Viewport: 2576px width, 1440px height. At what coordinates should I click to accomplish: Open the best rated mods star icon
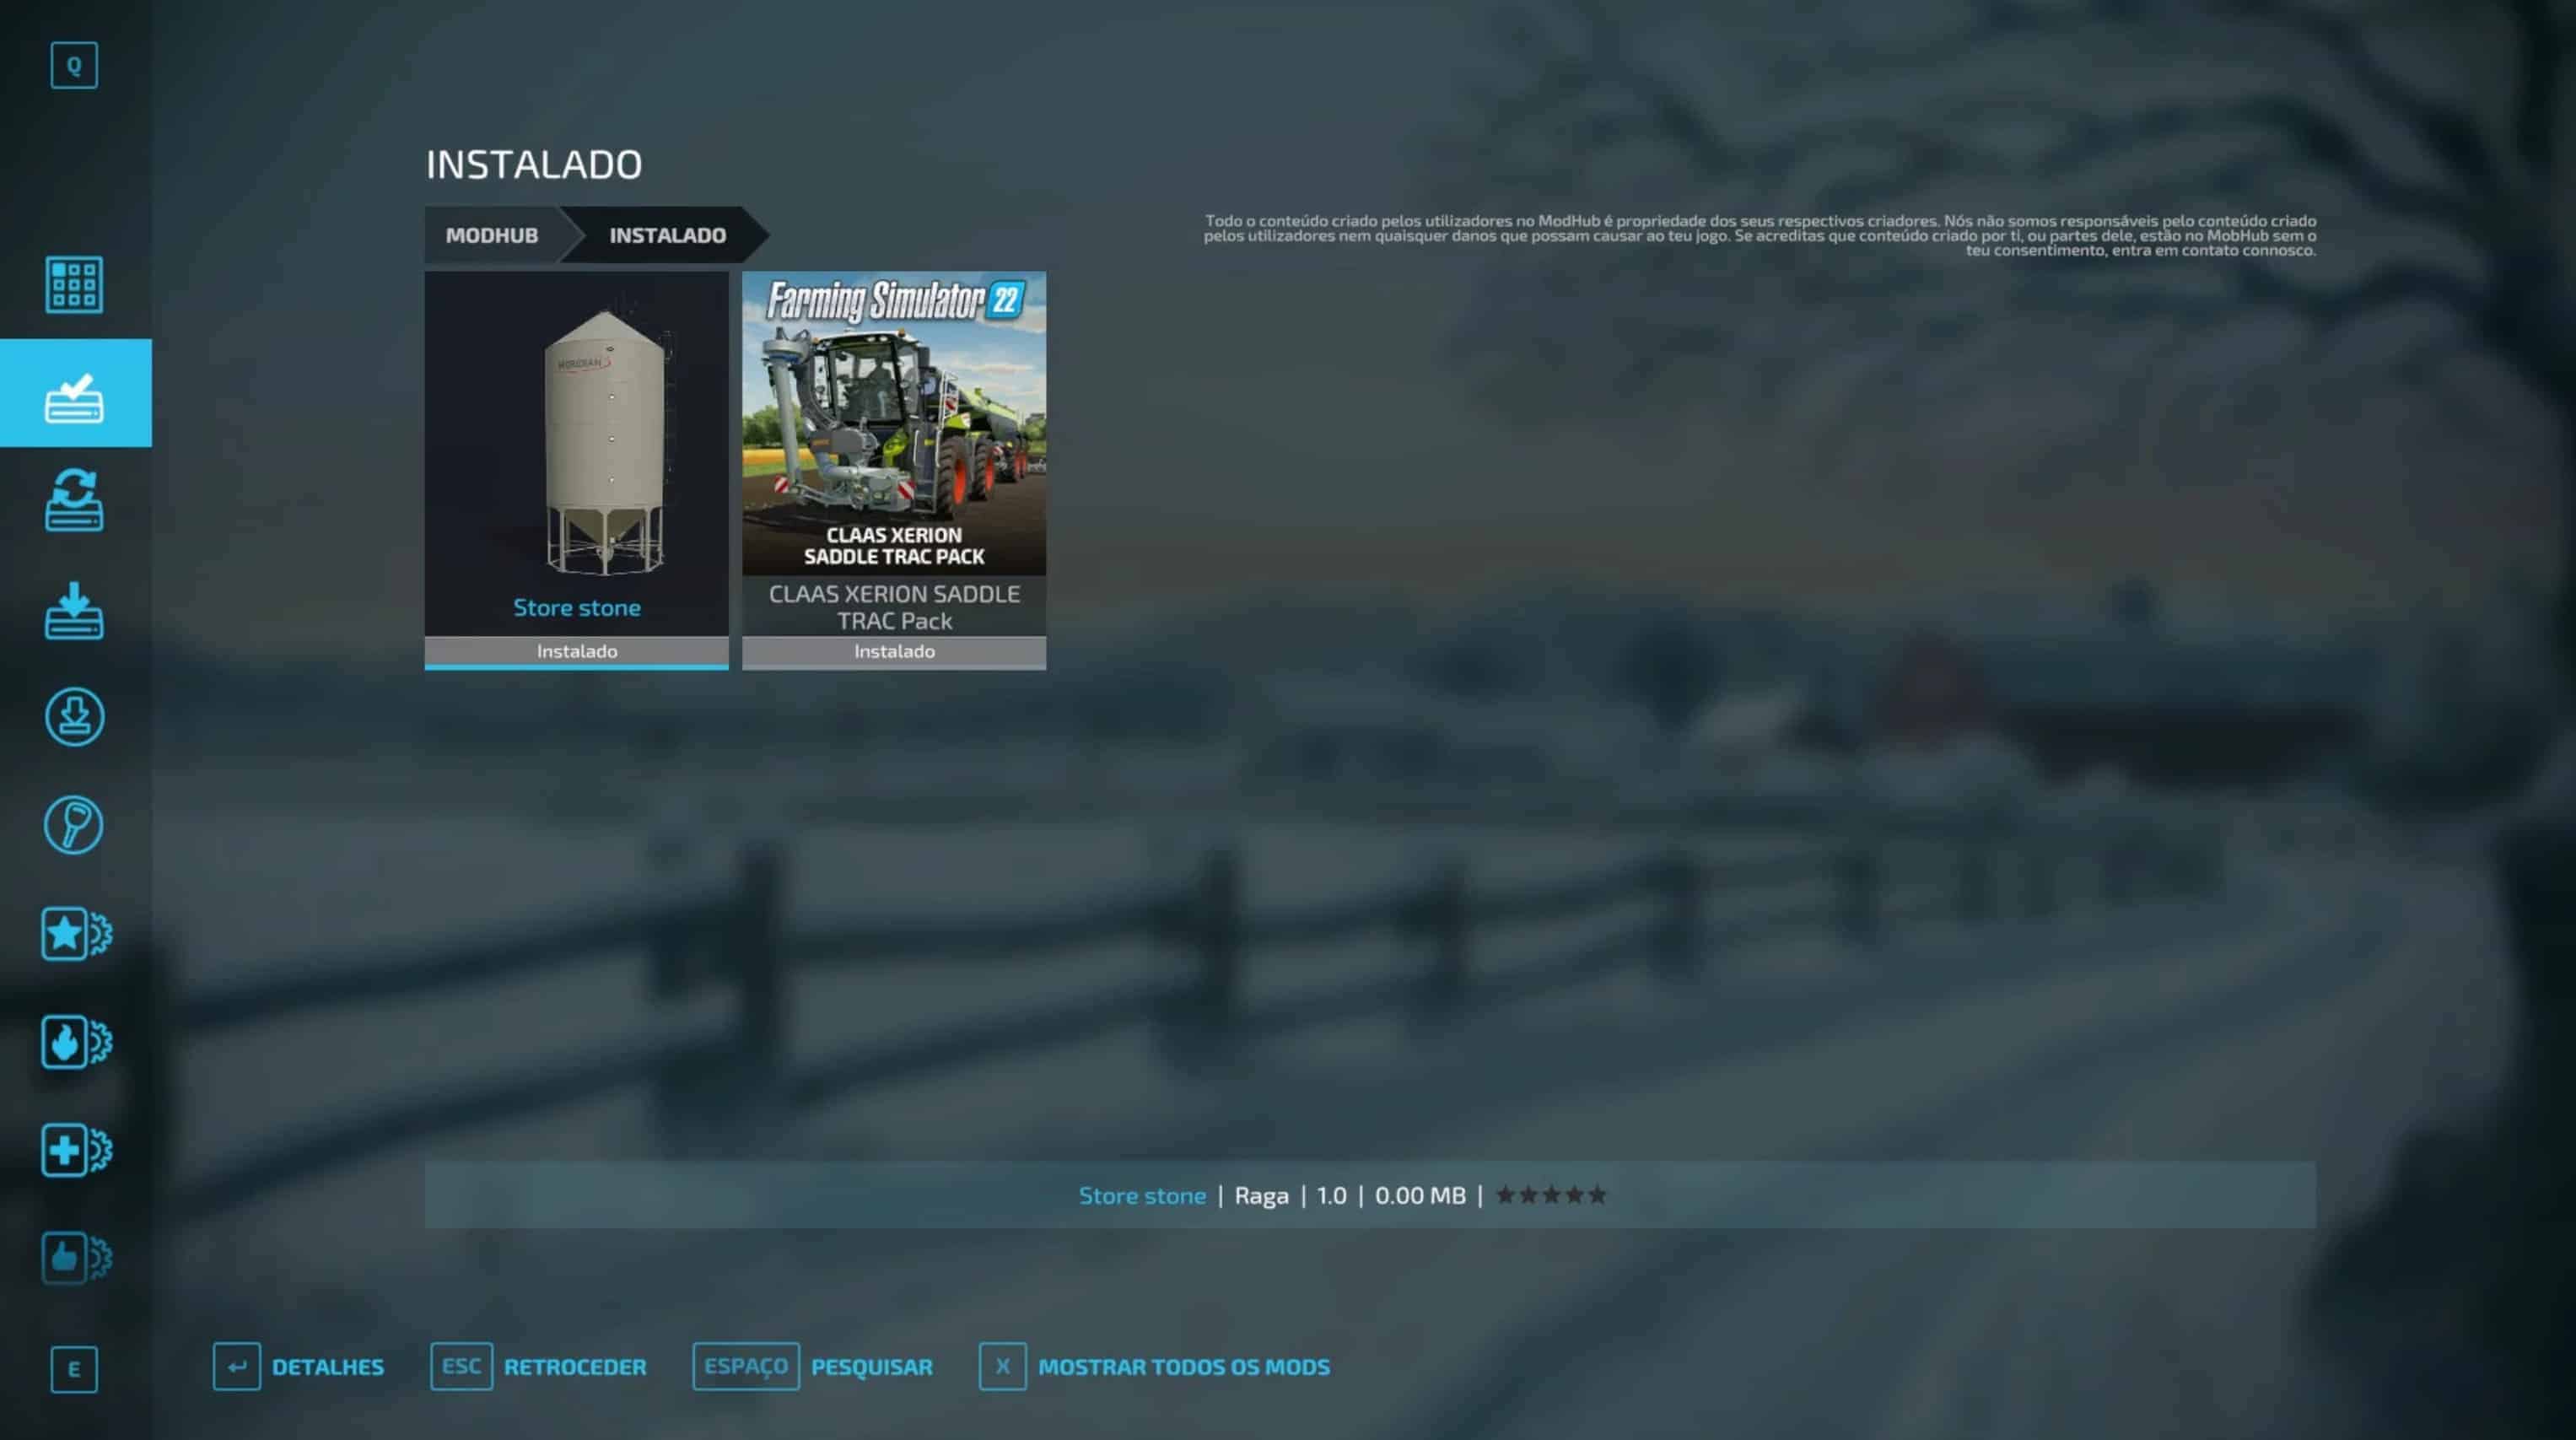[74, 934]
